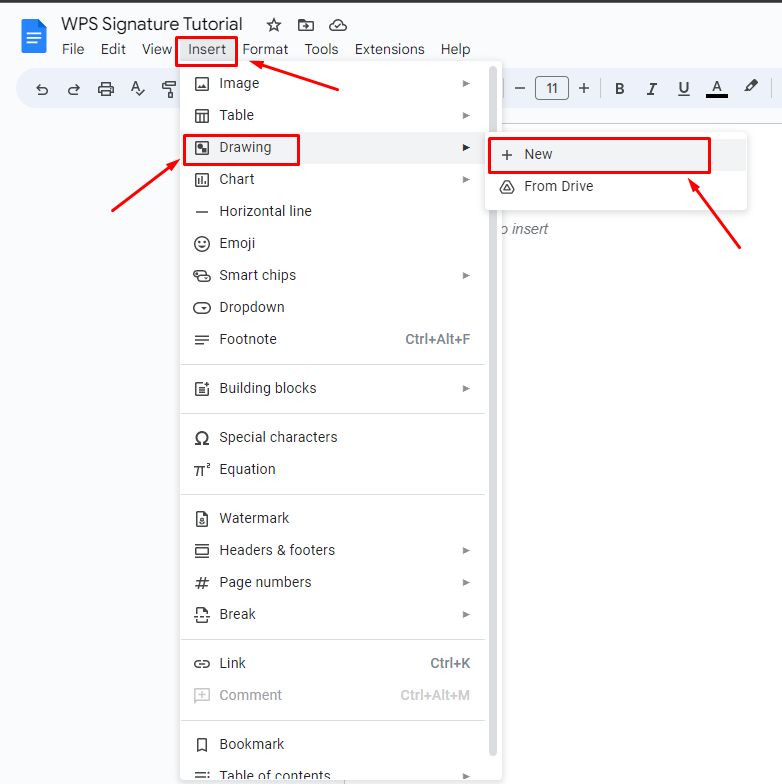782x784 pixels.
Task: Expand the Building blocks submenu
Action: point(333,388)
